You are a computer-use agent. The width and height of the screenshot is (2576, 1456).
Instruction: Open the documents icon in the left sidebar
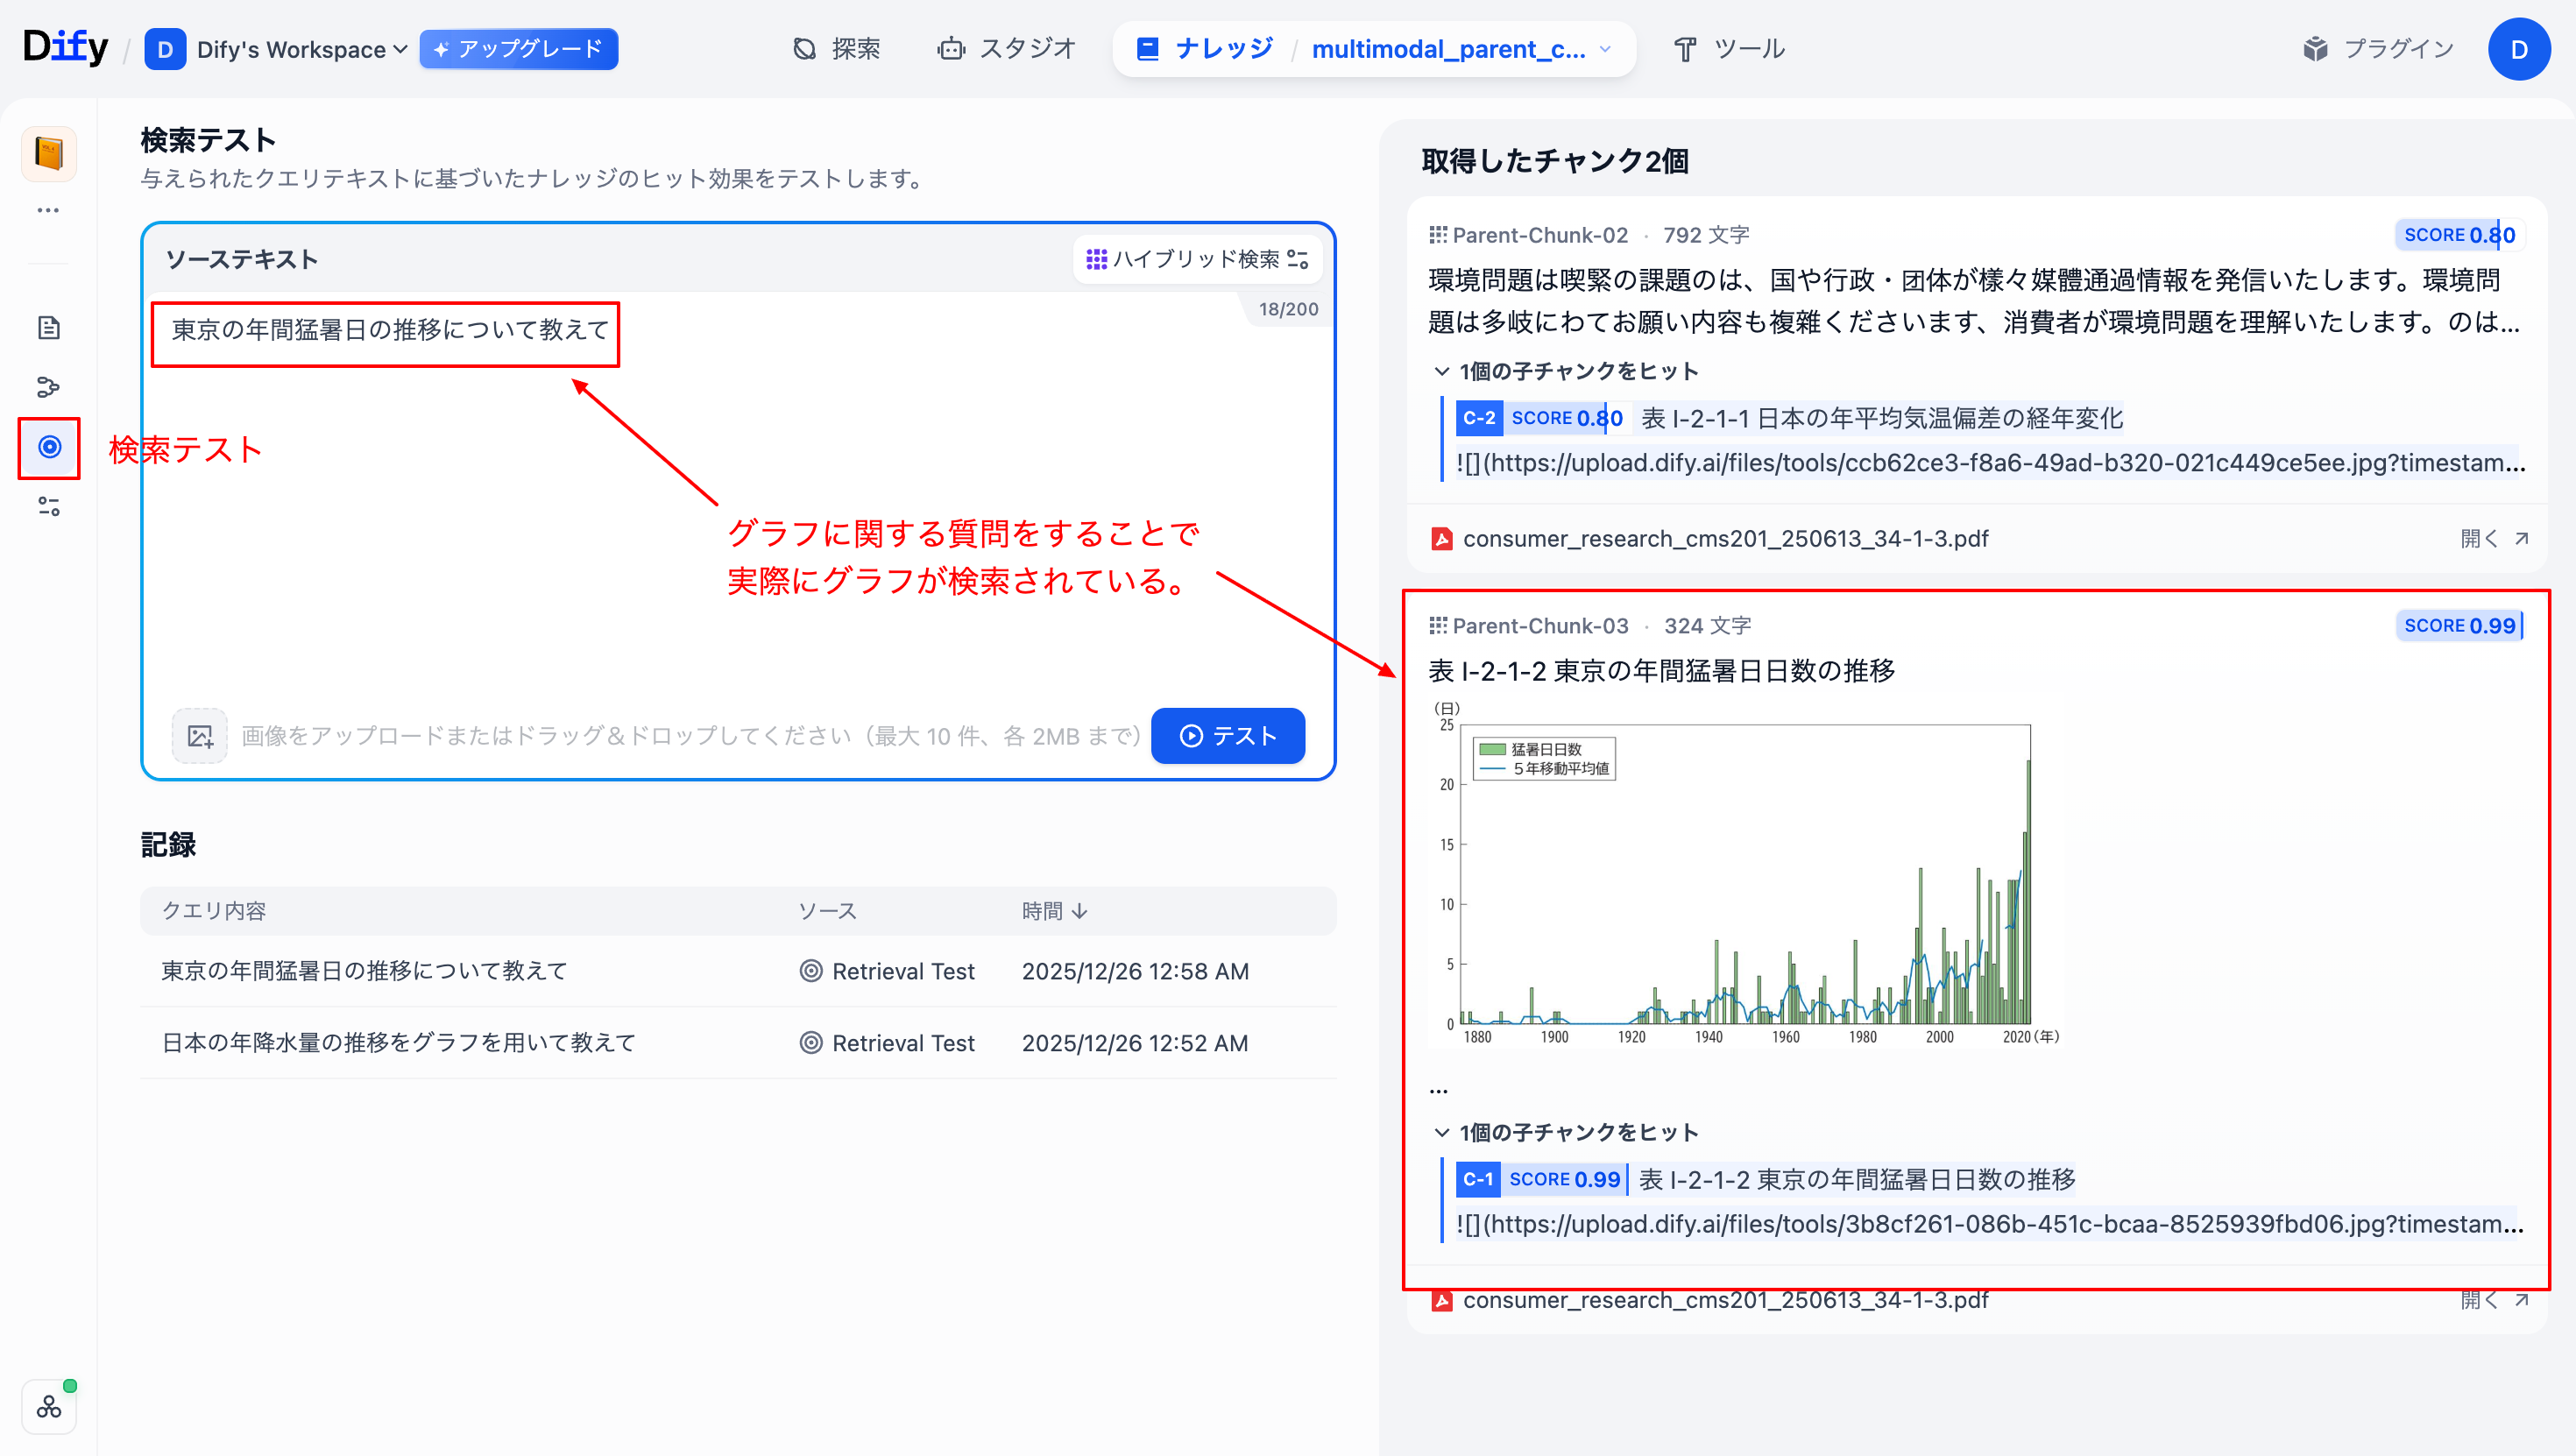coord(48,328)
